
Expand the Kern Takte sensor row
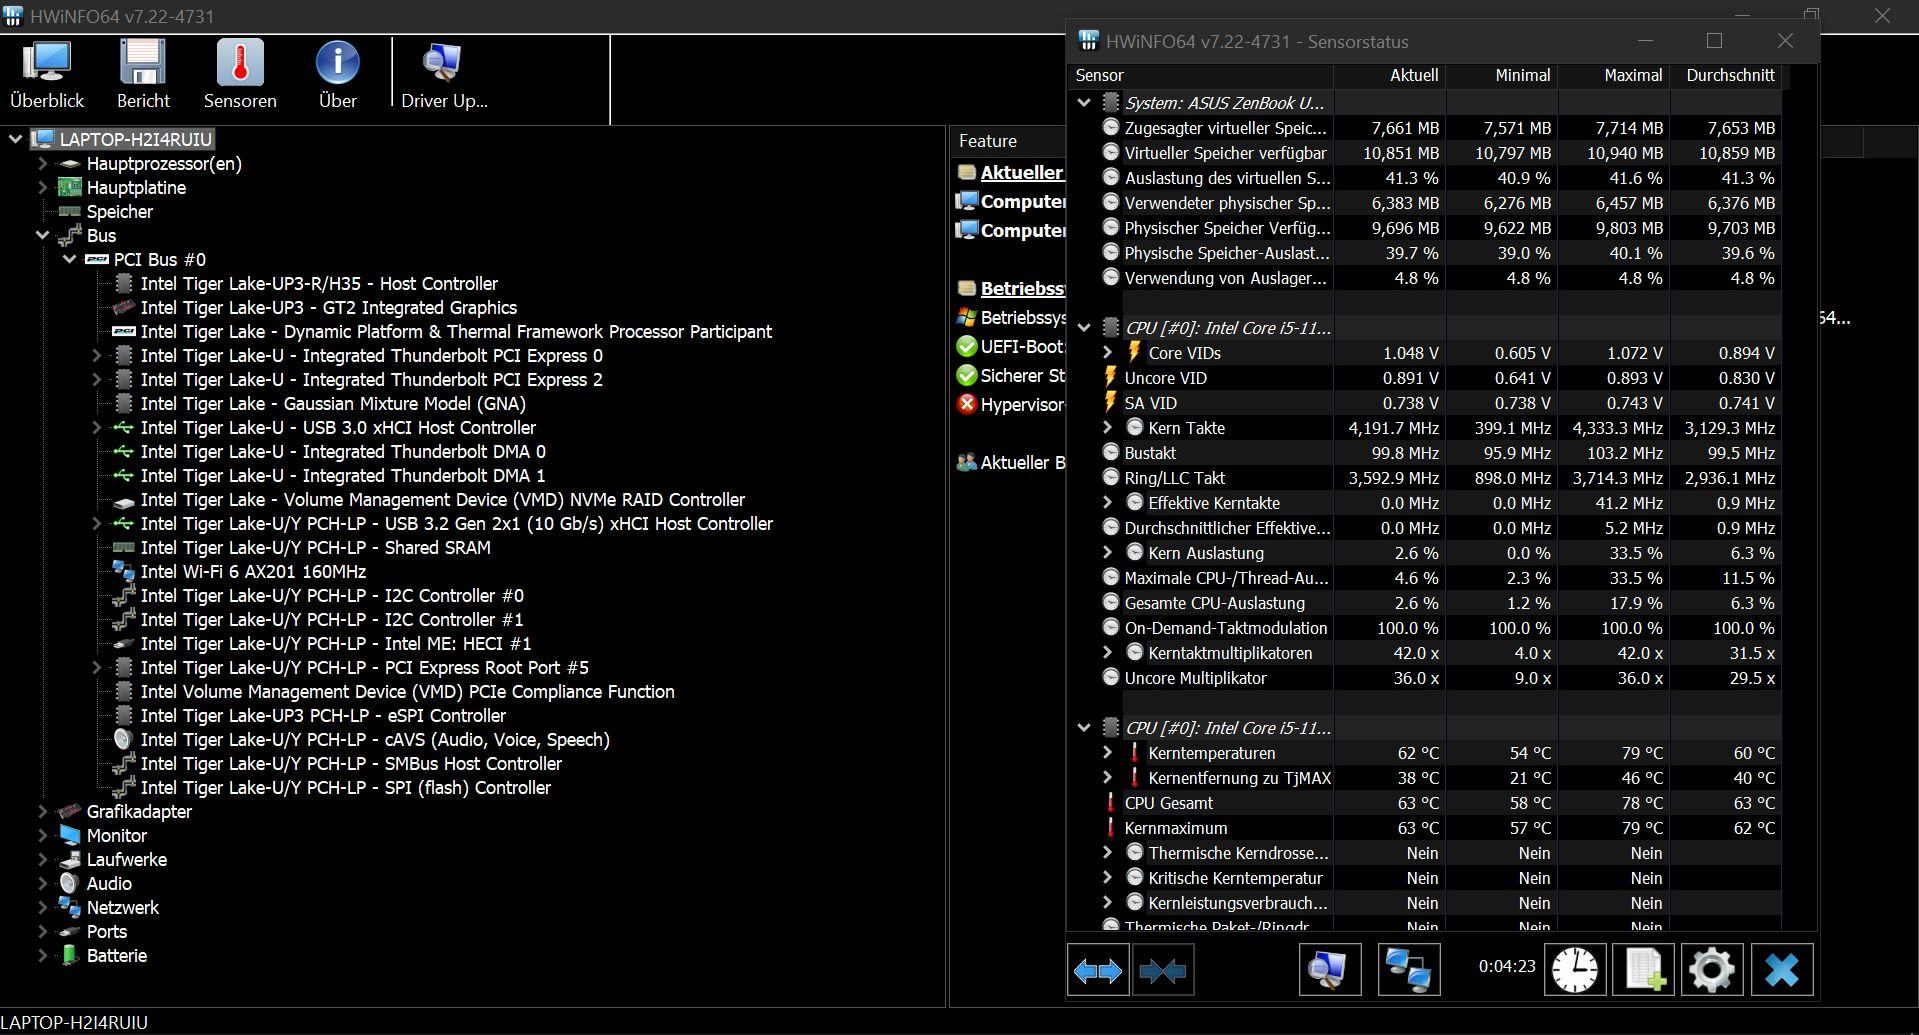pos(1108,427)
